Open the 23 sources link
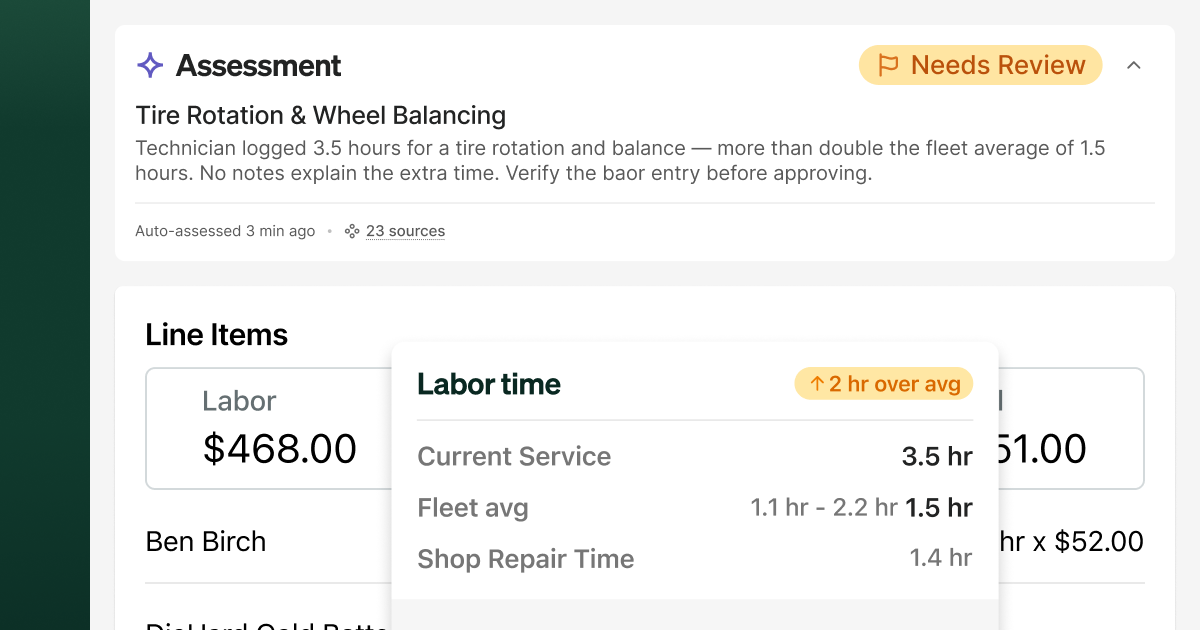The height and width of the screenshot is (630, 1200). (x=405, y=231)
